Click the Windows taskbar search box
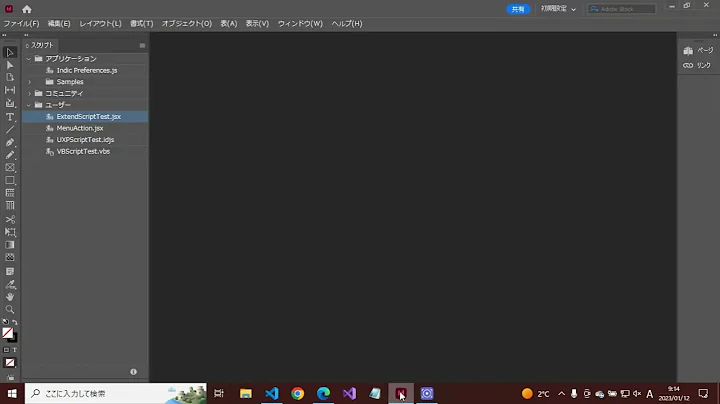720x404 pixels. [x=116, y=393]
